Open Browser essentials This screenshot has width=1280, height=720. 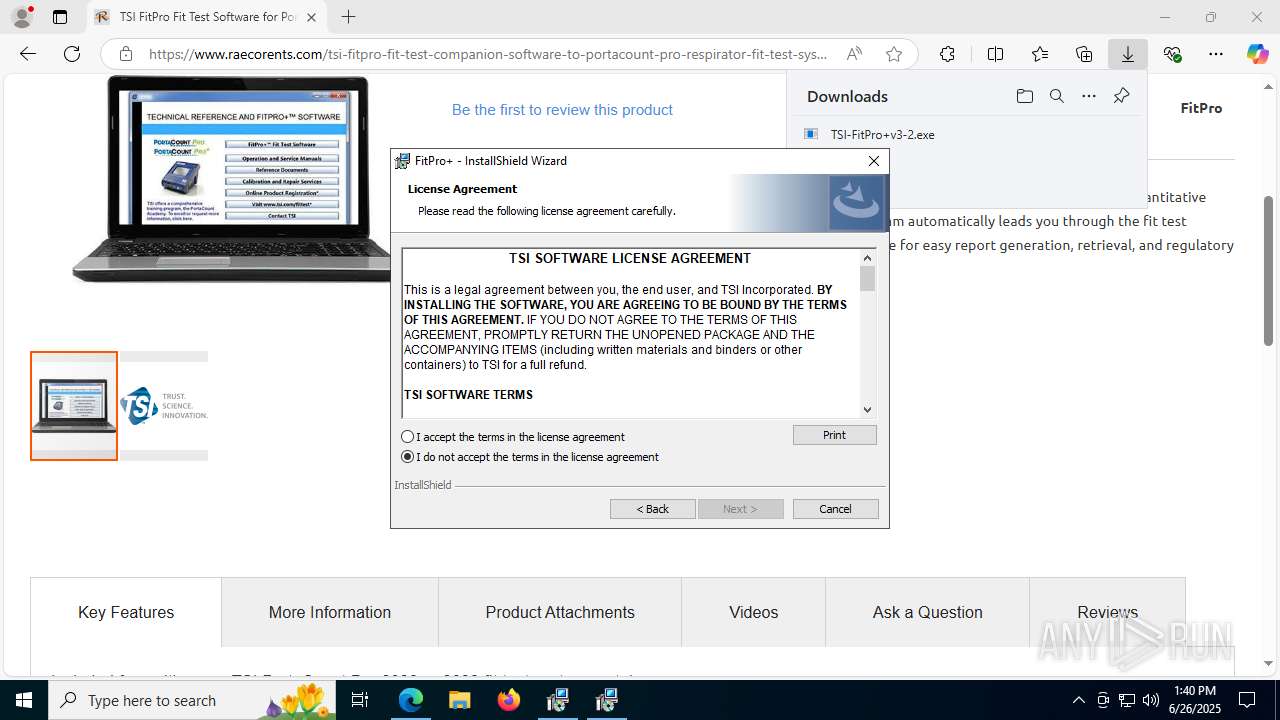(x=1172, y=54)
